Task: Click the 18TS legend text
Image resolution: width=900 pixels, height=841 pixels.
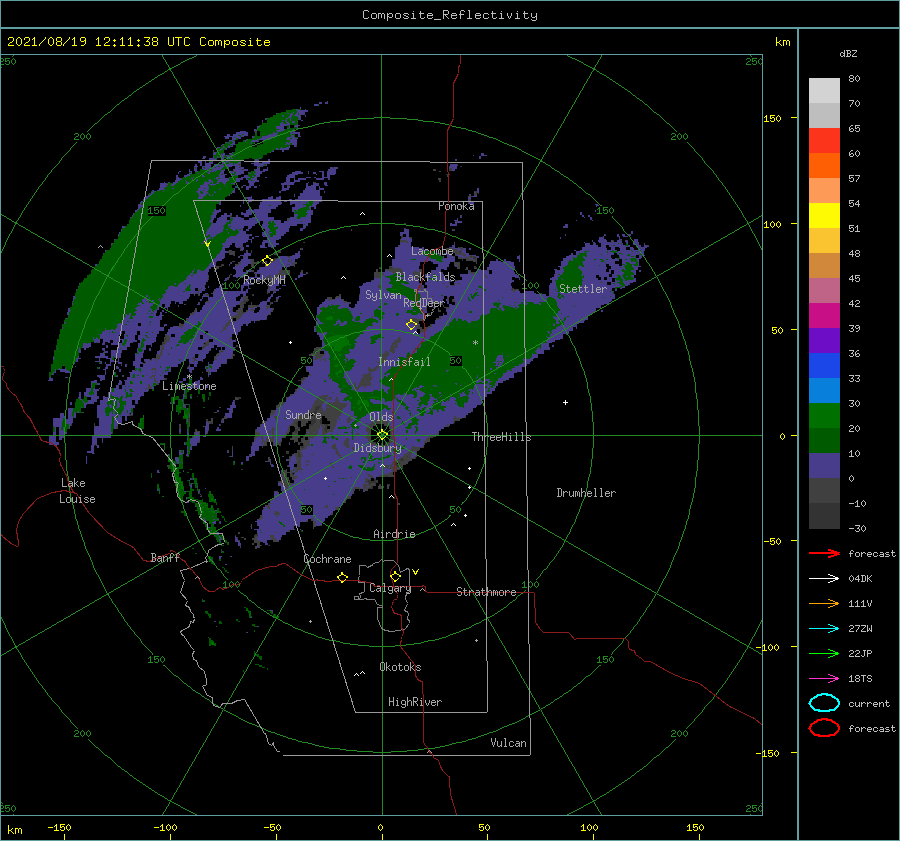Action: coord(860,679)
